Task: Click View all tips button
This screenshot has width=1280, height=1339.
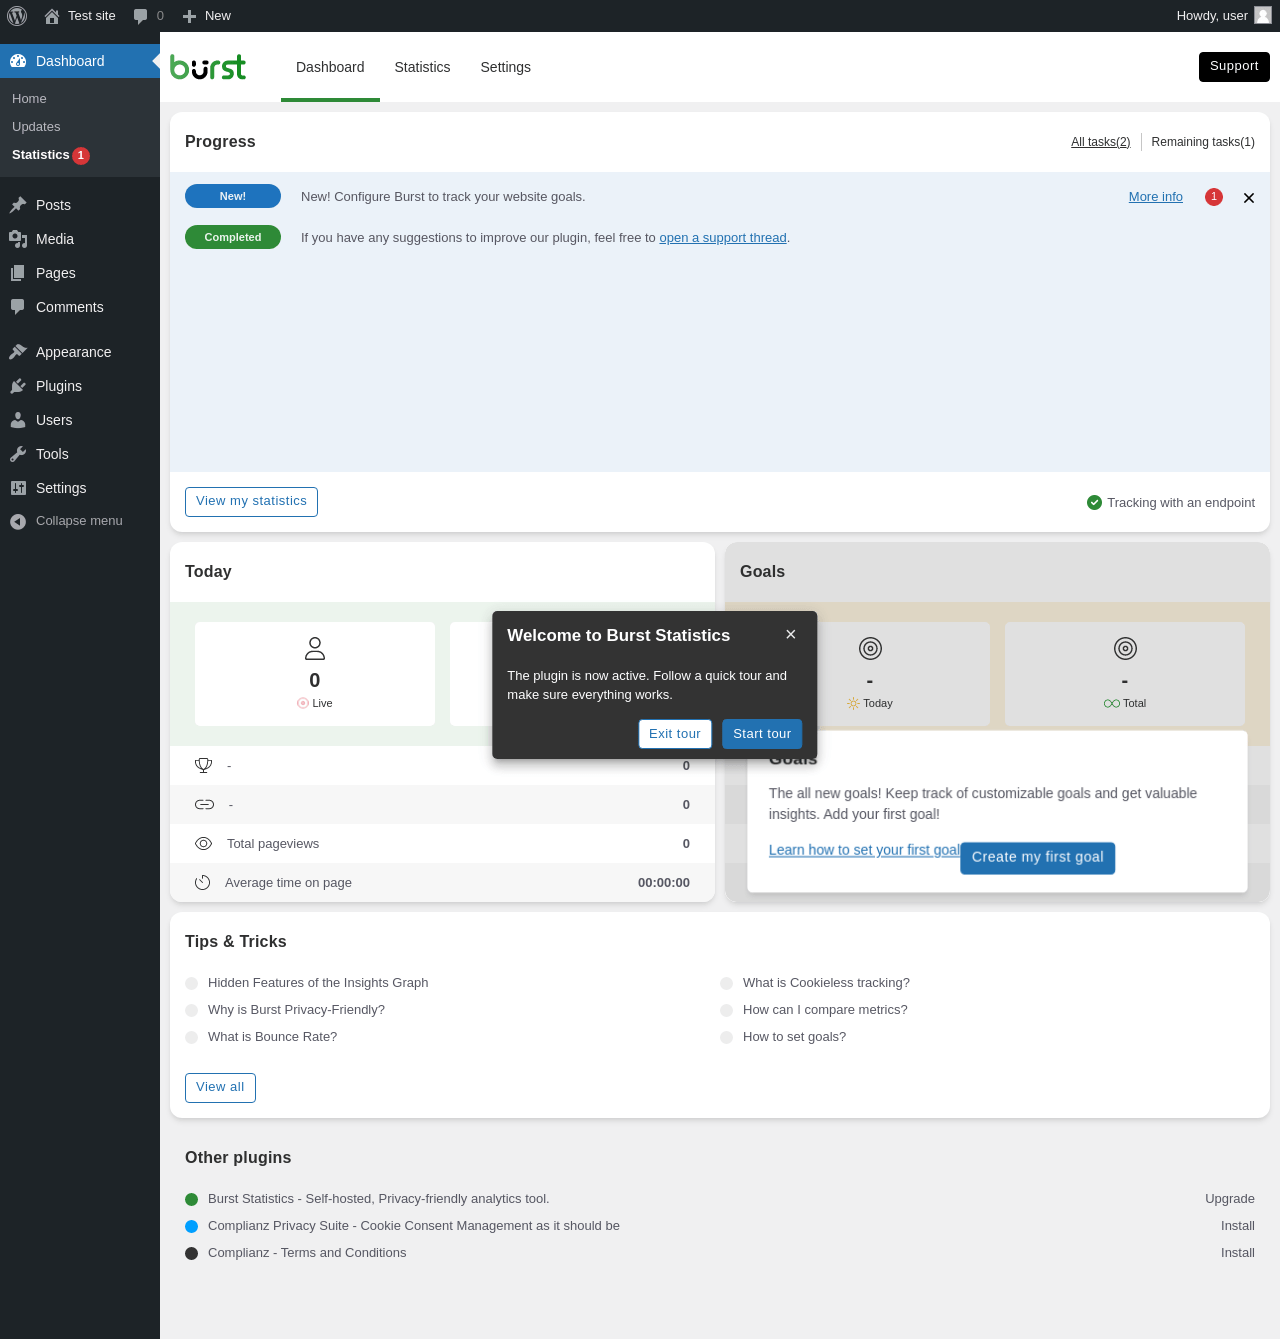Action: (x=220, y=1088)
